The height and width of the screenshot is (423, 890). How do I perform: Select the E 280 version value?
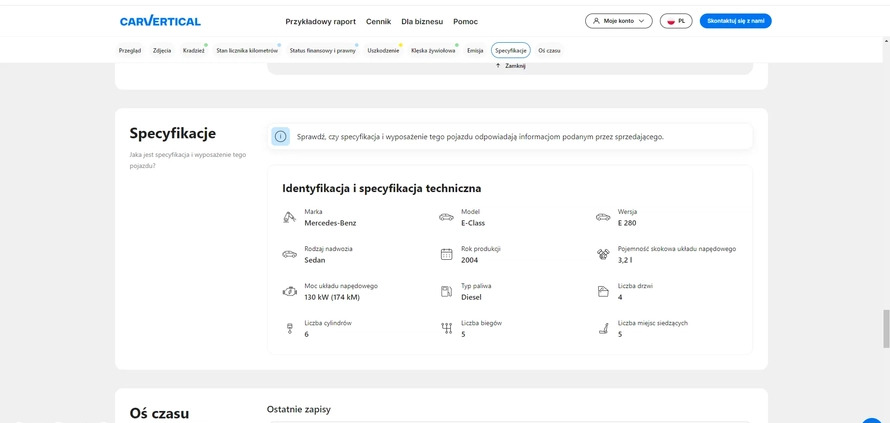627,223
